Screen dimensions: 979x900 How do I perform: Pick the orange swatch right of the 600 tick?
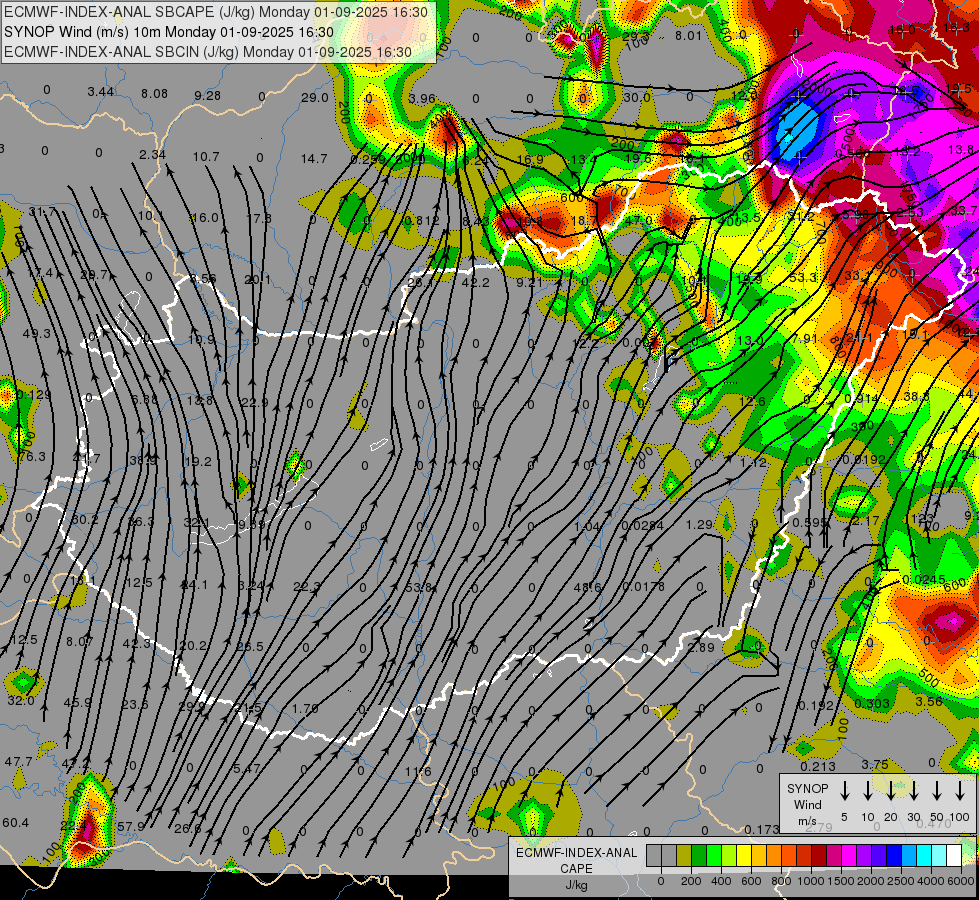[x=774, y=855]
